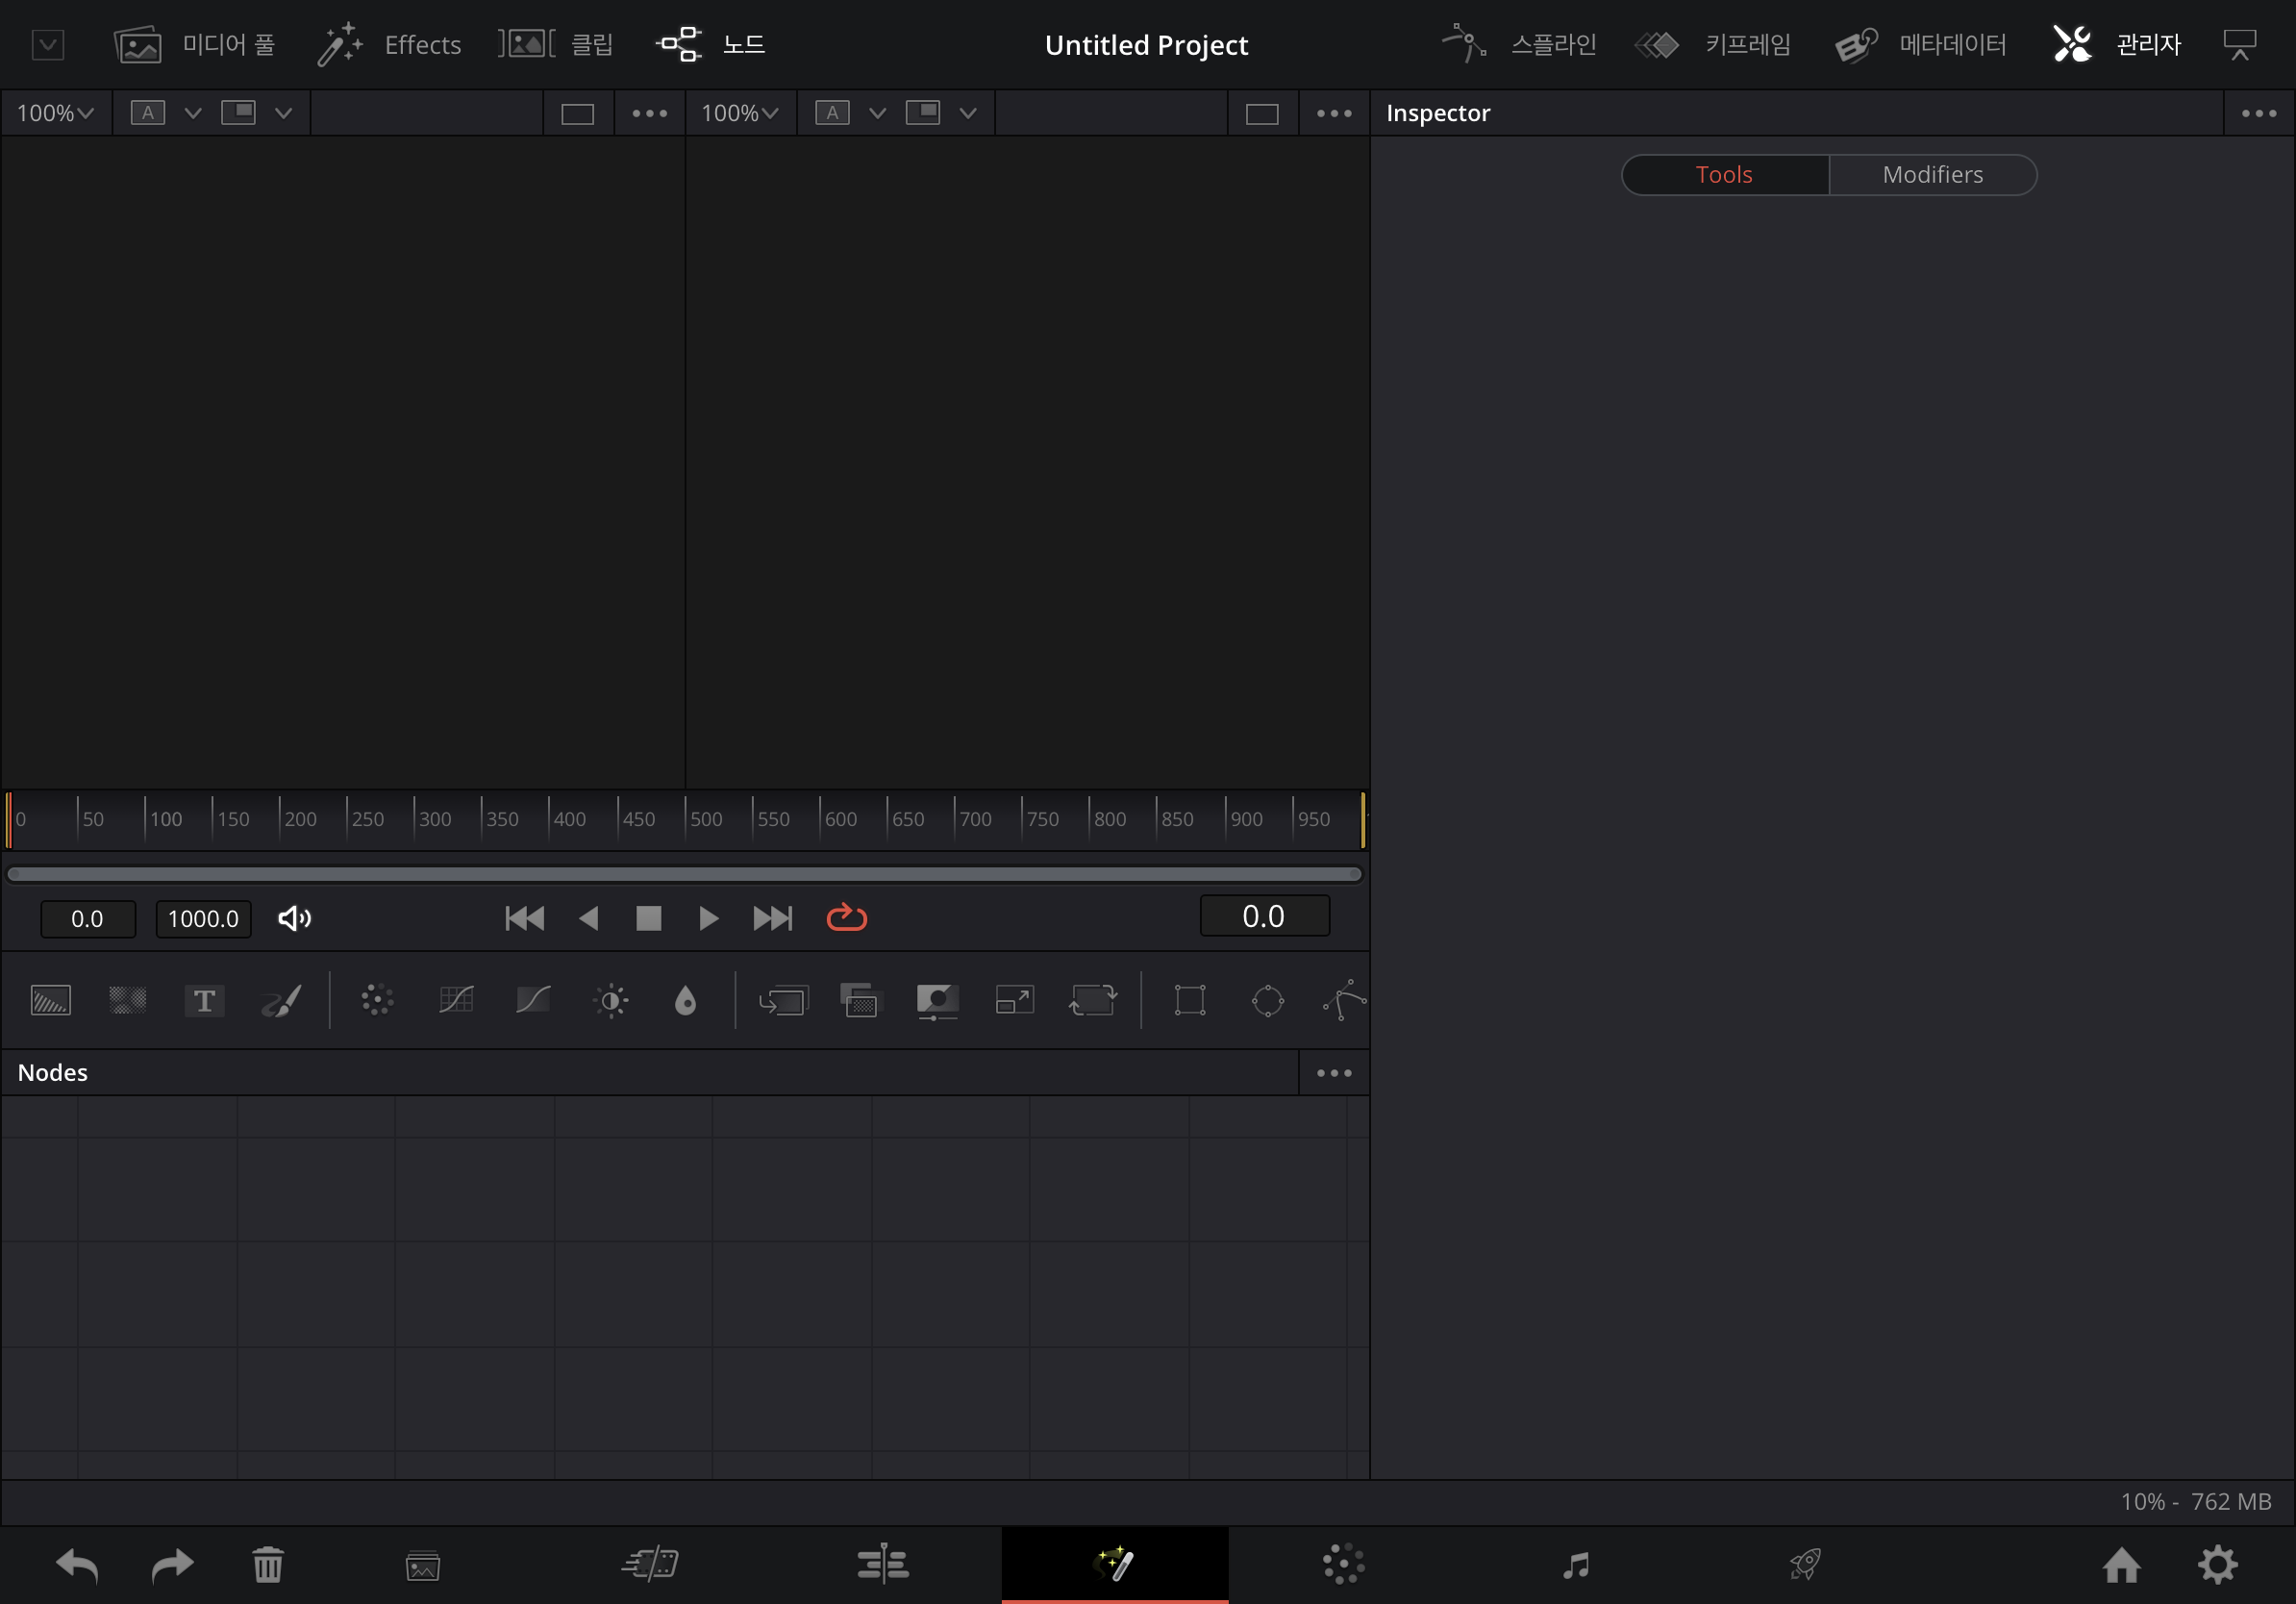
Task: Open left viewer 100% zoom dropdown
Action: pyautogui.click(x=55, y=113)
